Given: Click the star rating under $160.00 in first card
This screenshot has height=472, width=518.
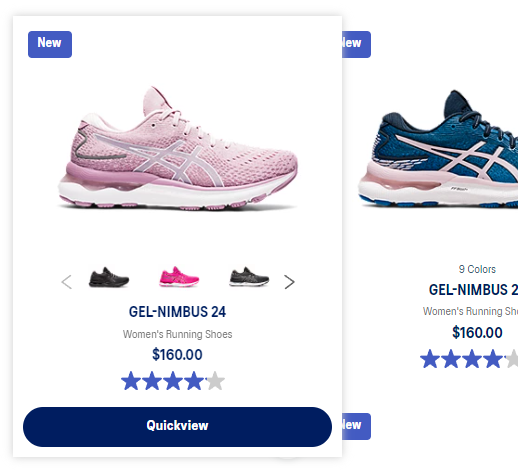Looking at the screenshot, I should 173,381.
